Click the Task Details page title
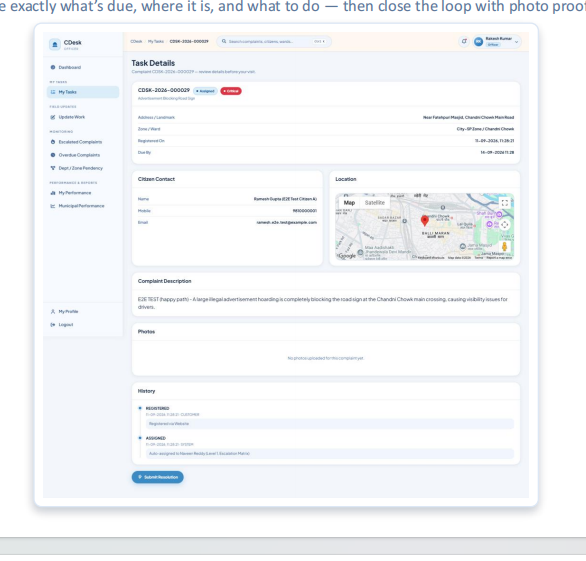Screen dimensions: 586x561 (x=153, y=63)
